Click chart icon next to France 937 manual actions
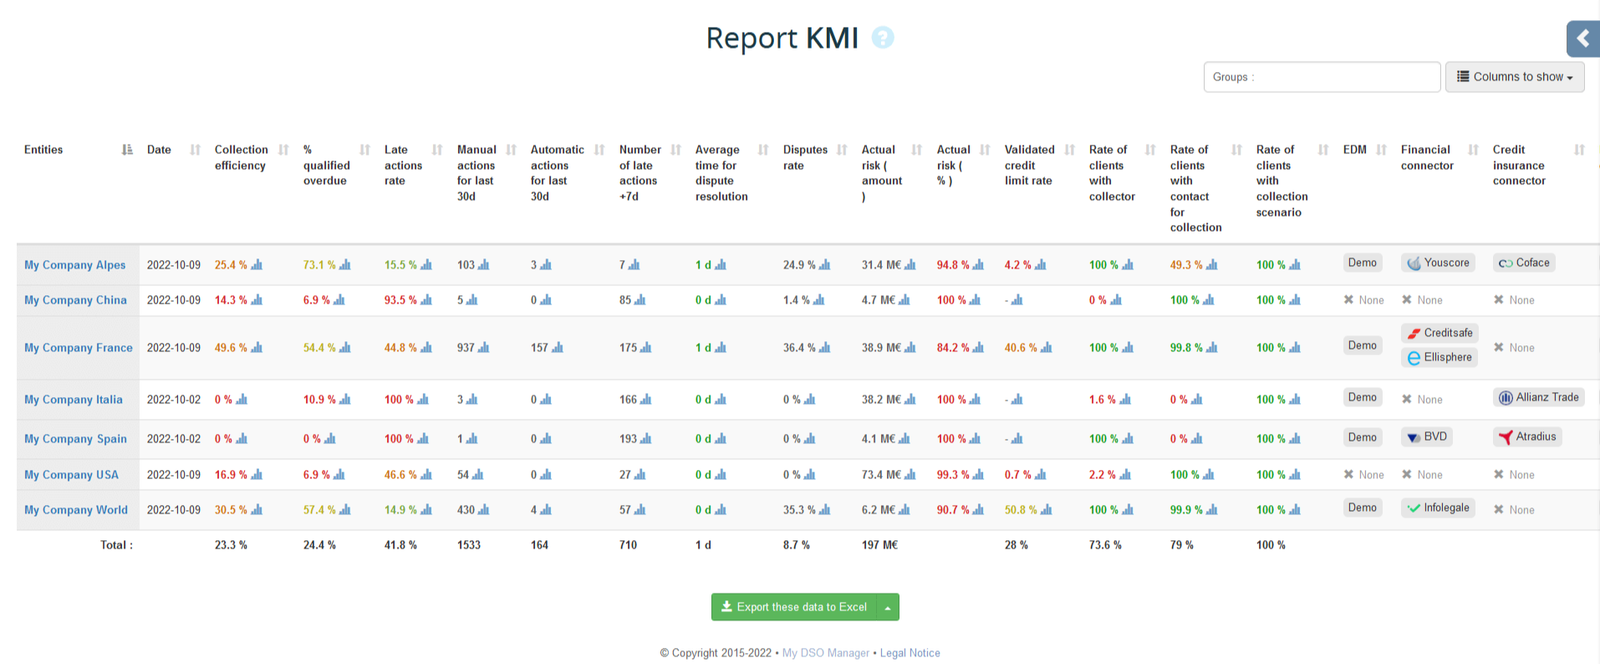1600x664 pixels. click(x=484, y=348)
